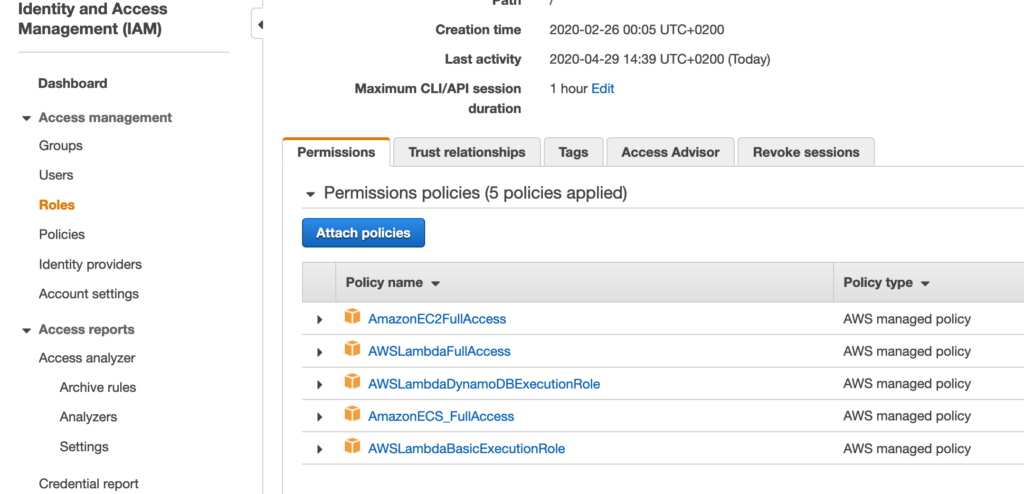Click AWS managed policy in the AmazonEC2FullAccess row
The image size is (1024, 494).
point(907,319)
